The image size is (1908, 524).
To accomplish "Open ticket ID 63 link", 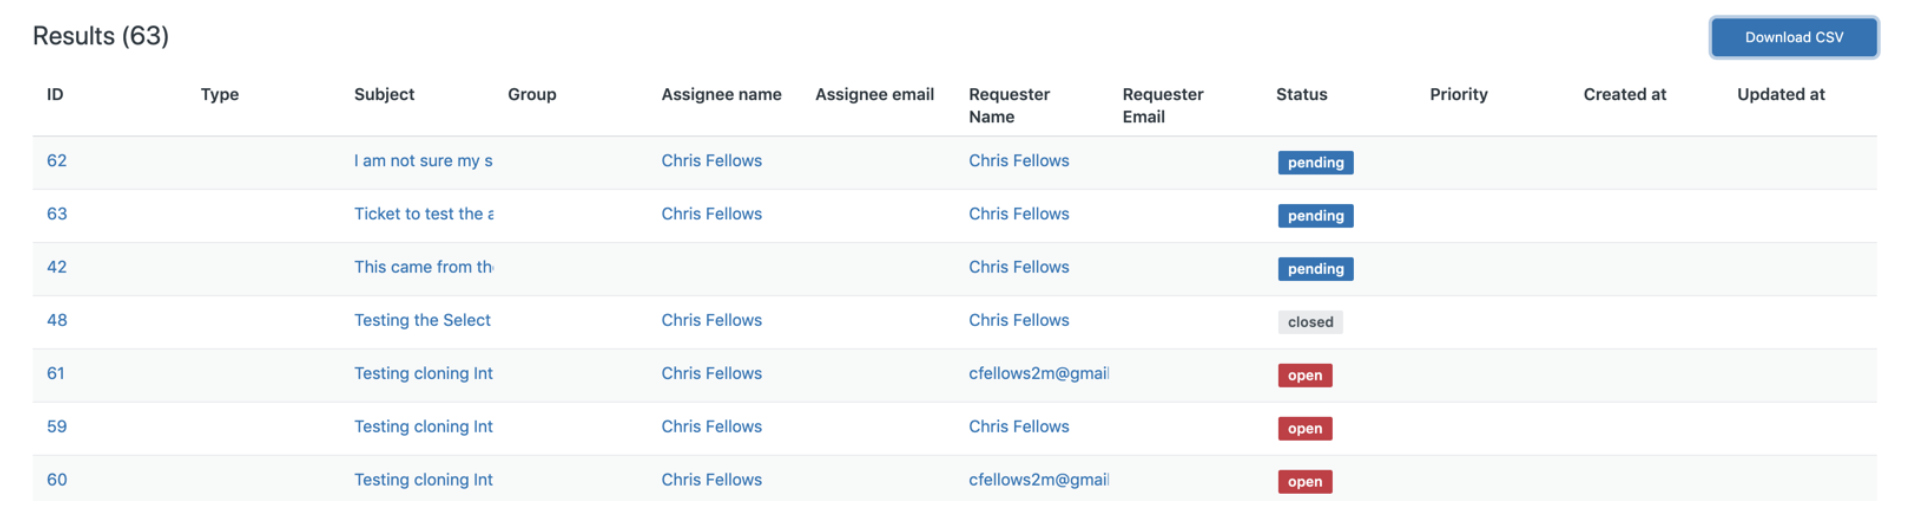I will 57,214.
